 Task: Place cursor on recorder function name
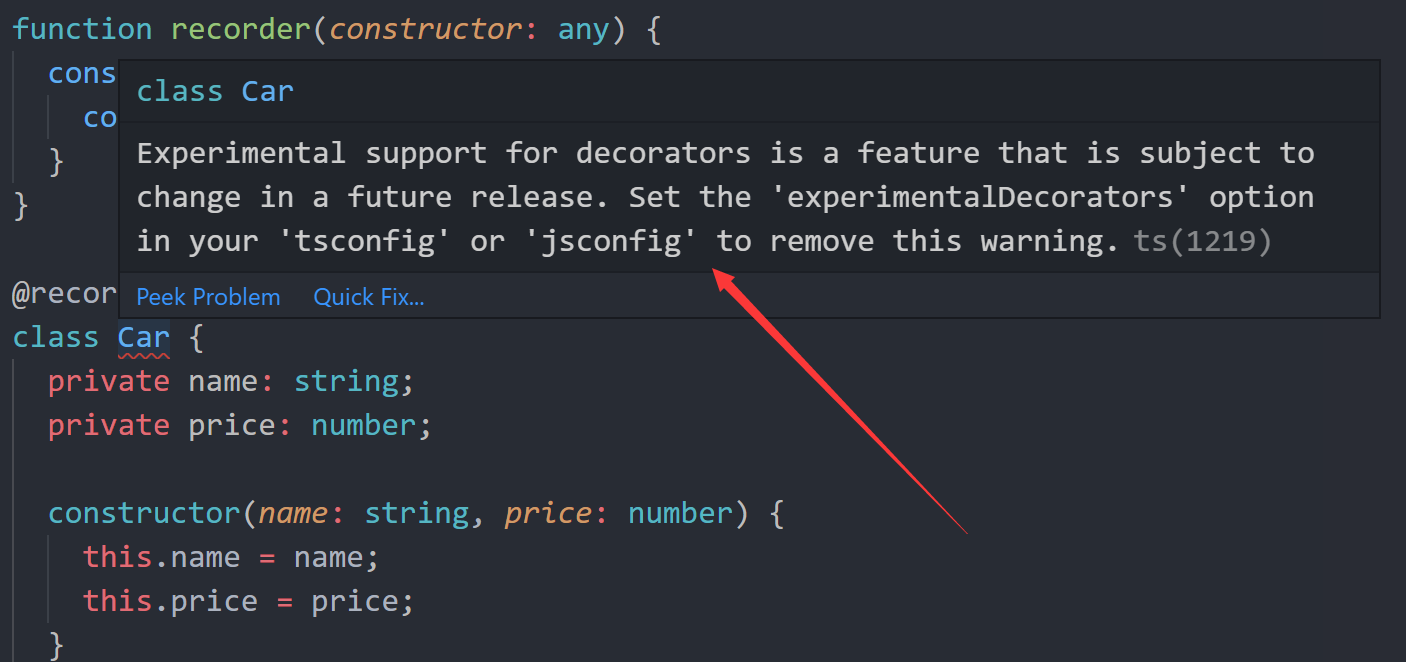click(x=241, y=29)
